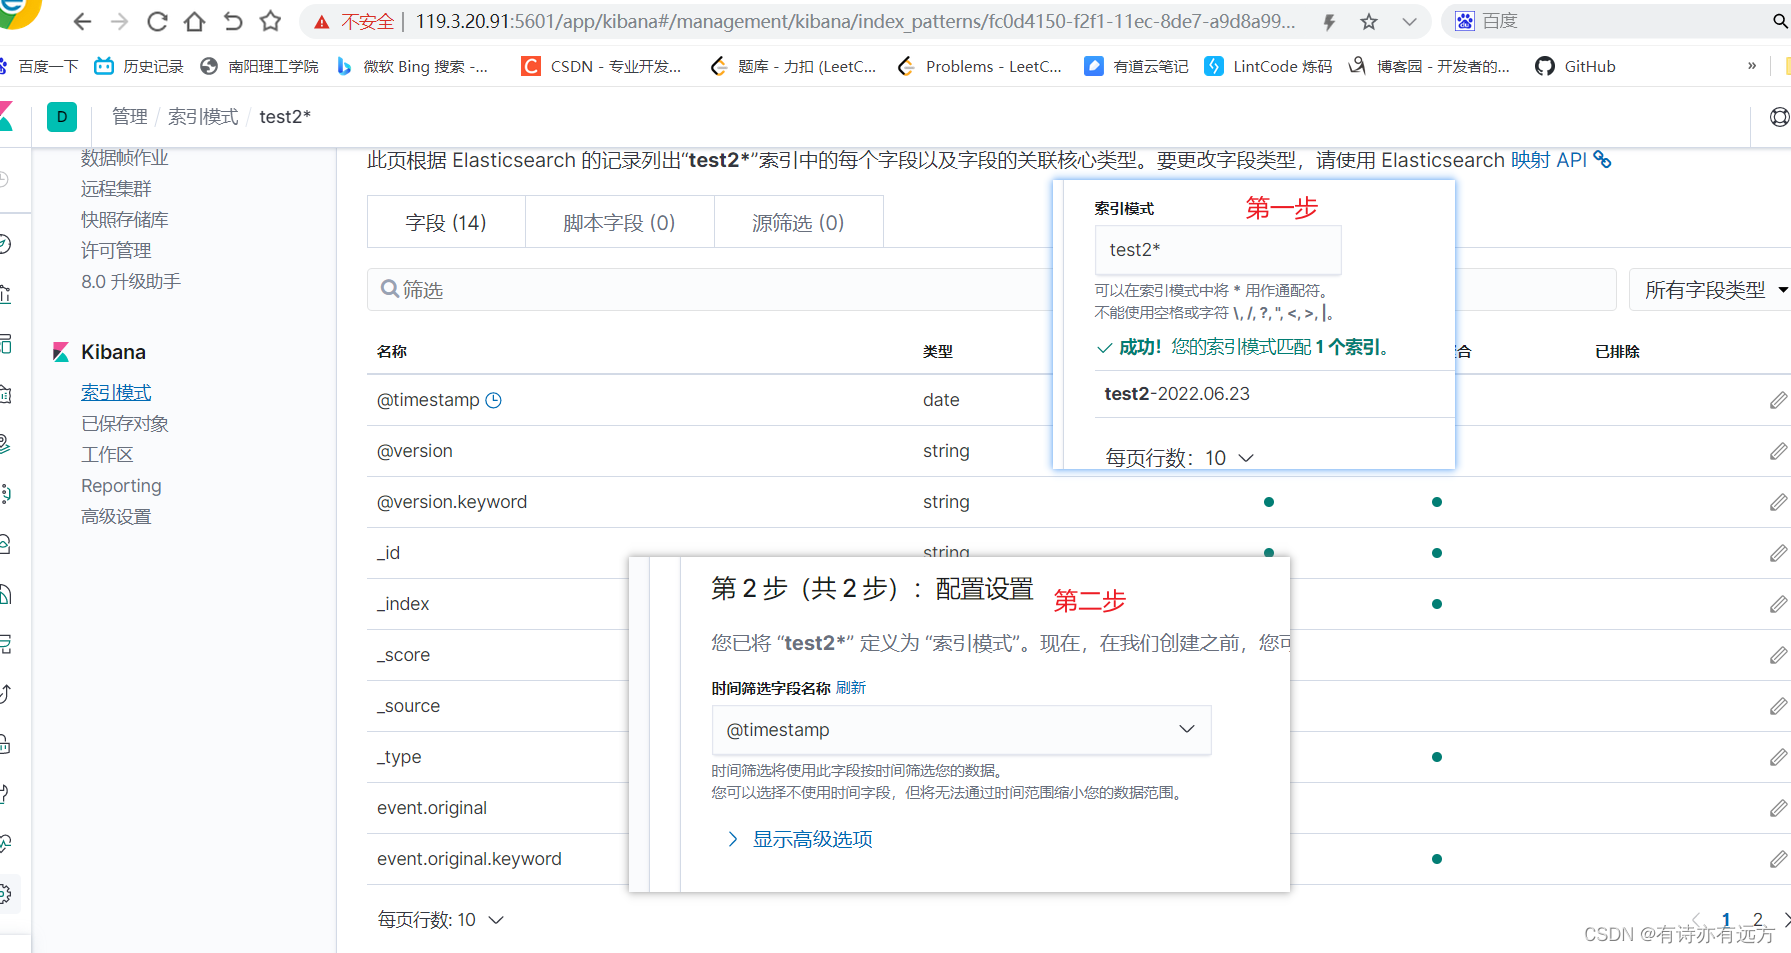Sort by 名称 column header
This screenshot has height=953, width=1791.
click(x=392, y=352)
